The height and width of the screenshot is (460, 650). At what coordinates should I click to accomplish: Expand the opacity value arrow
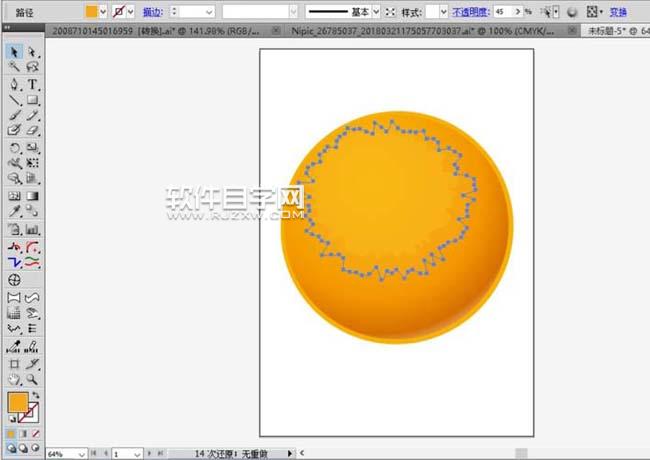click(x=517, y=12)
